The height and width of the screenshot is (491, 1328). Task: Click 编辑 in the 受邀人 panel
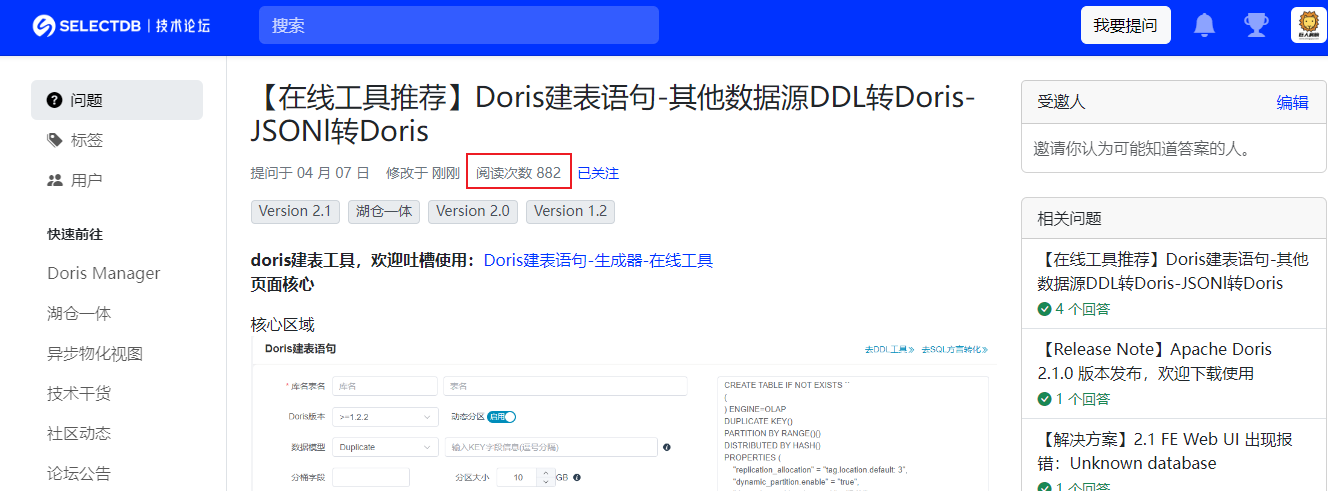[x=1292, y=102]
